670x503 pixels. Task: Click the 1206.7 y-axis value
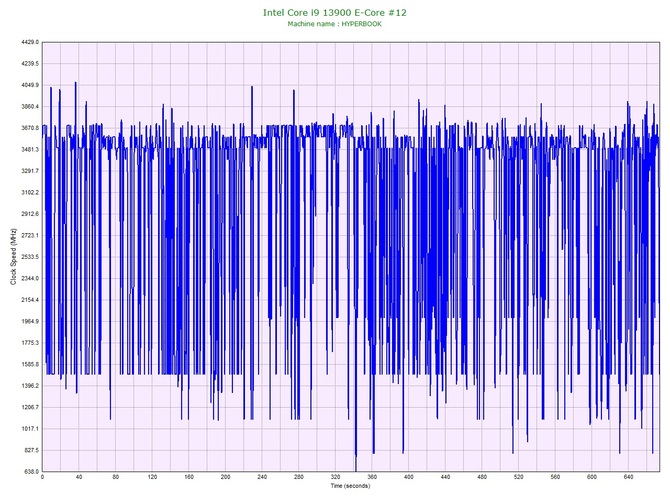click(x=30, y=407)
